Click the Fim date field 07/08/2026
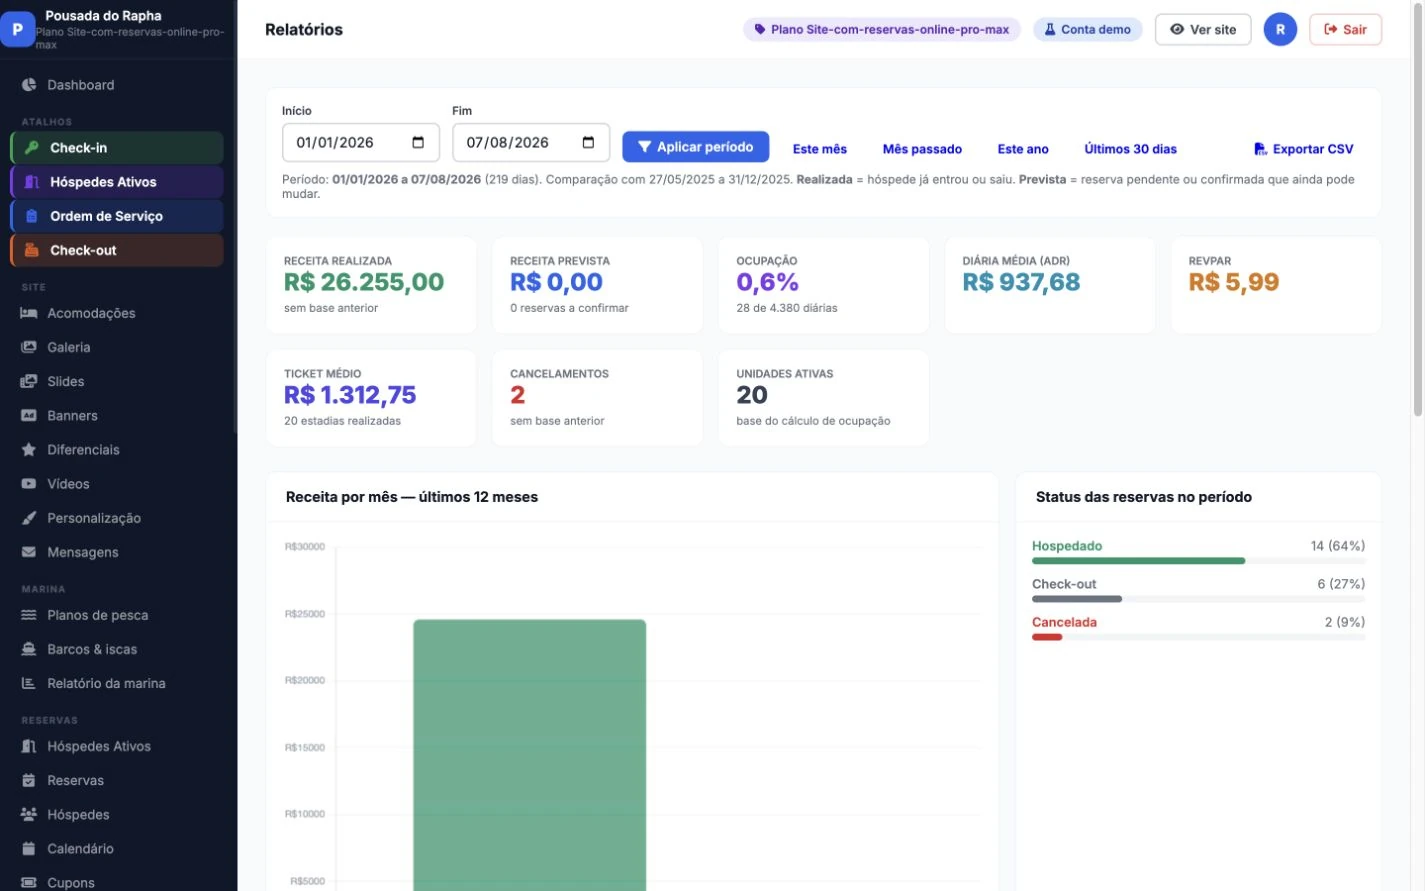The image size is (1425, 891). point(530,143)
